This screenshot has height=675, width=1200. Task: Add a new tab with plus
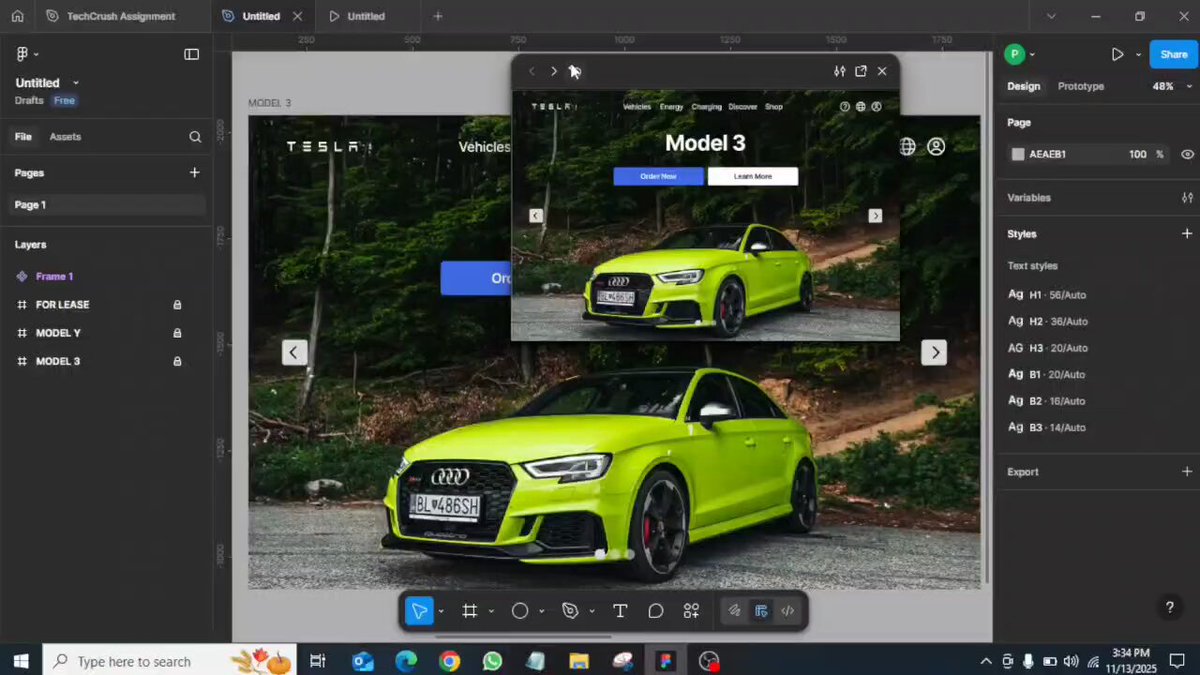point(437,16)
